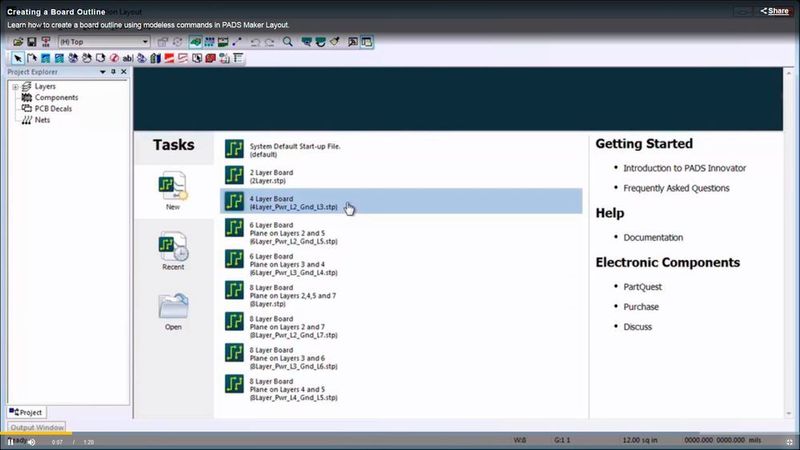This screenshot has height=450, width=800.
Task: Choose 6 Layer Board Planes 2 and 5
Action: click(401, 233)
